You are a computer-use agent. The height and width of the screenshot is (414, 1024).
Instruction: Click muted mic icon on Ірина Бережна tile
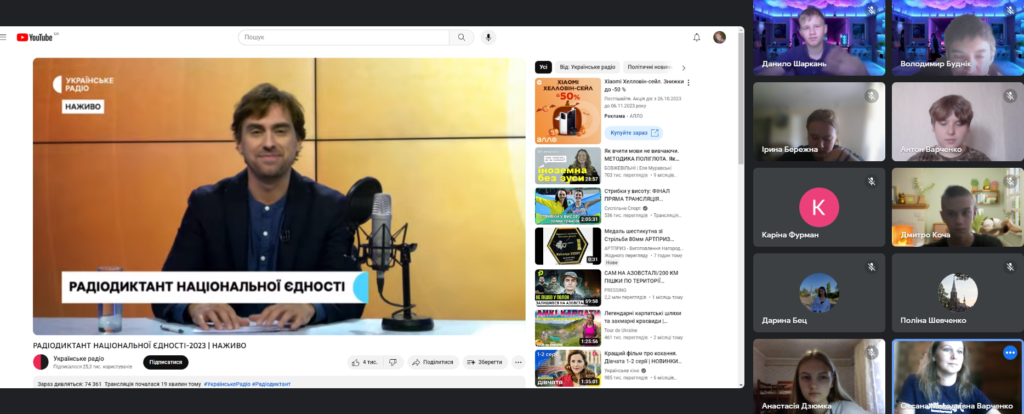coord(871,96)
